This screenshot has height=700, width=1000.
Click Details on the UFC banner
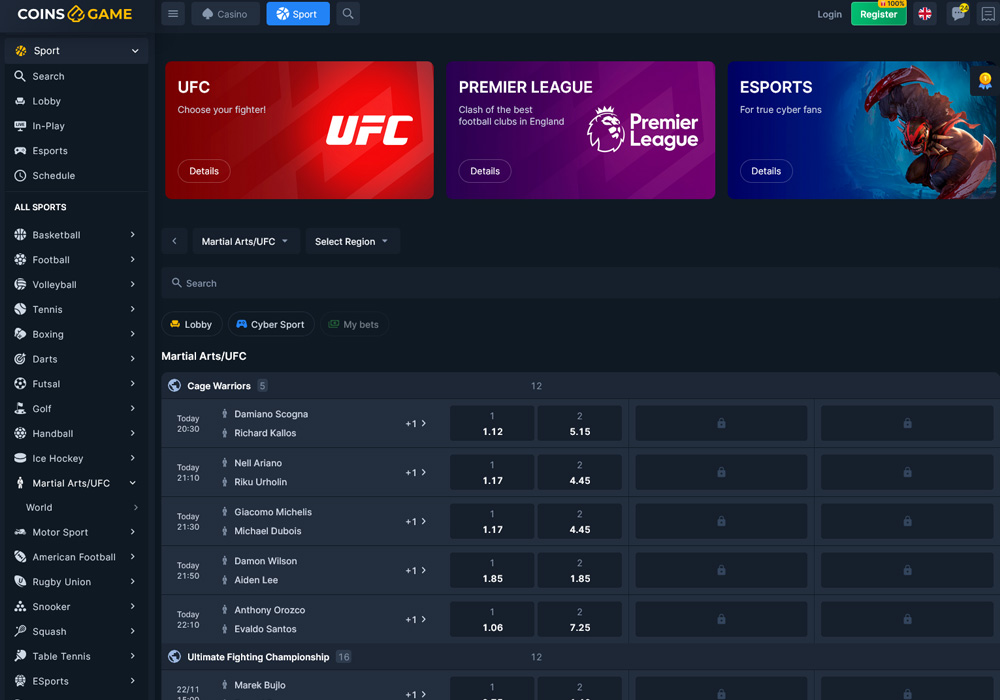pyautogui.click(x=203, y=171)
